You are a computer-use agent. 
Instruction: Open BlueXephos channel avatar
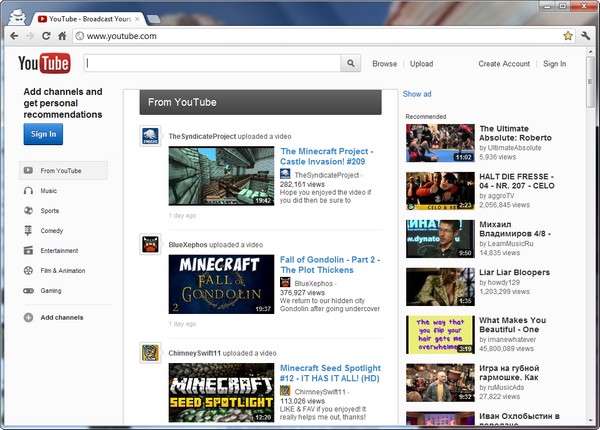(x=150, y=244)
